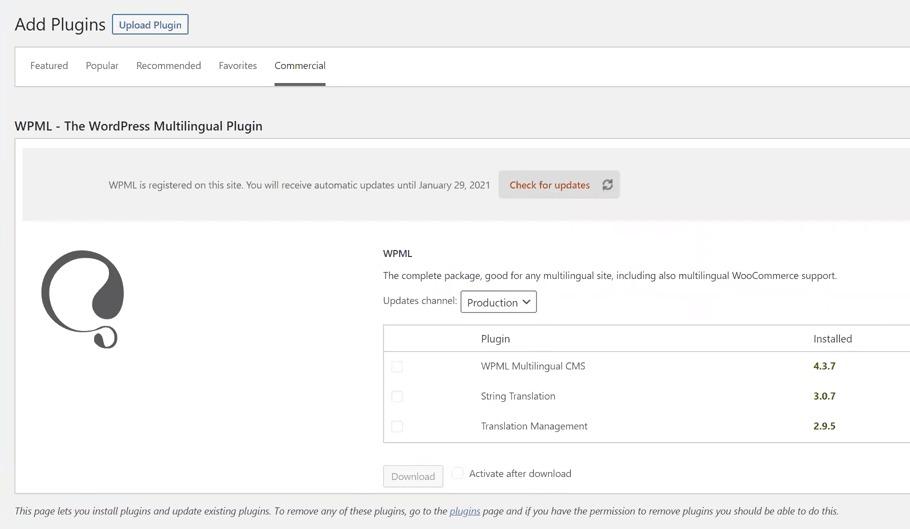
Task: Click the Download button
Action: (x=413, y=476)
